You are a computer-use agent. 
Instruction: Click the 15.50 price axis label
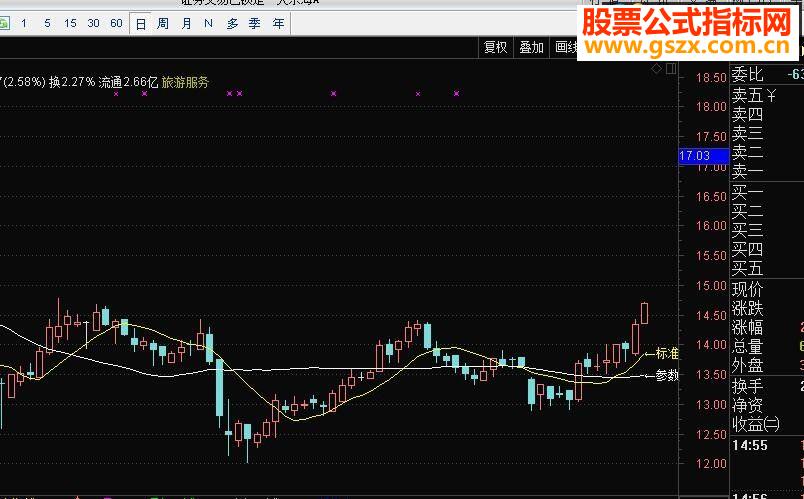coord(711,255)
